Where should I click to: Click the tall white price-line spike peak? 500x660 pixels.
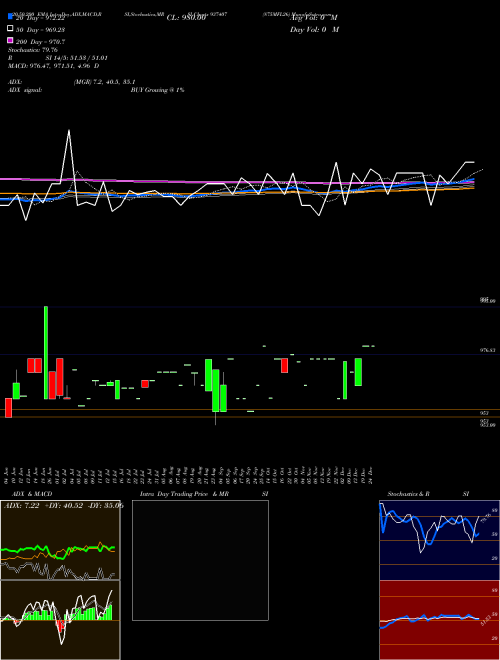tap(69, 130)
